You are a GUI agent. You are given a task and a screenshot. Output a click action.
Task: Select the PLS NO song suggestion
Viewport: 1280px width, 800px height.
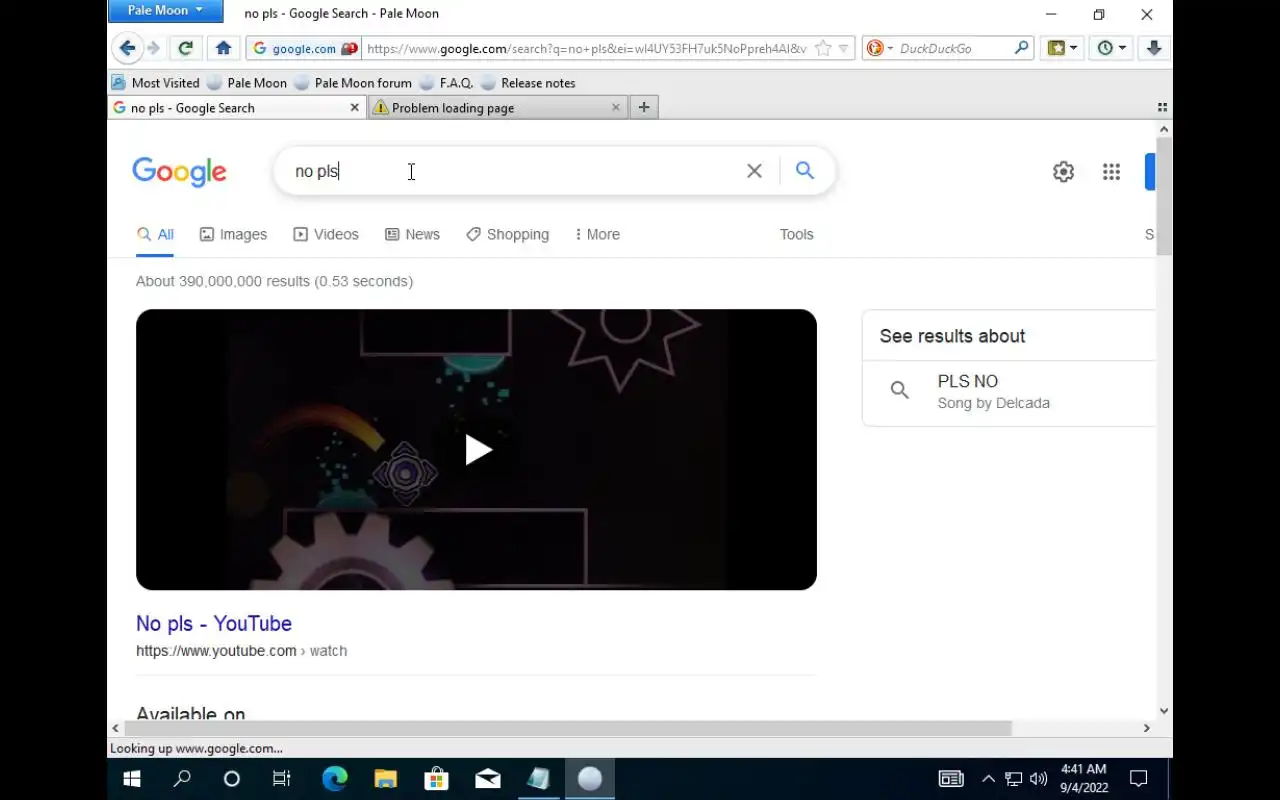(1010, 392)
